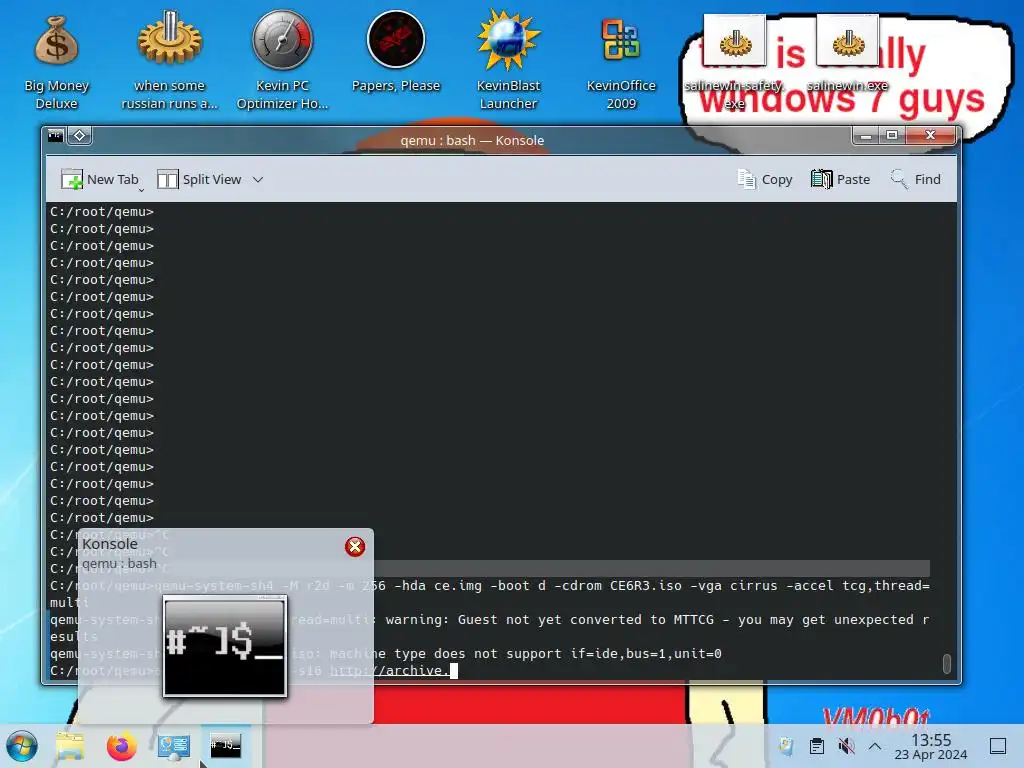Click notes tray icon left of clipboard
This screenshot has width=1024, height=768.
pyautogui.click(x=786, y=746)
